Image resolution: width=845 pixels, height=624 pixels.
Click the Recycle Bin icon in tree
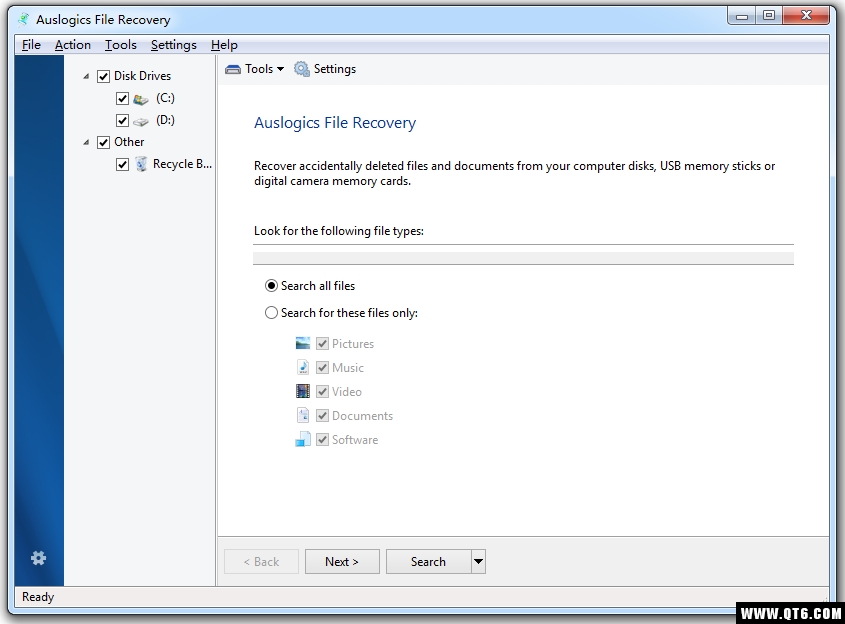click(x=141, y=164)
